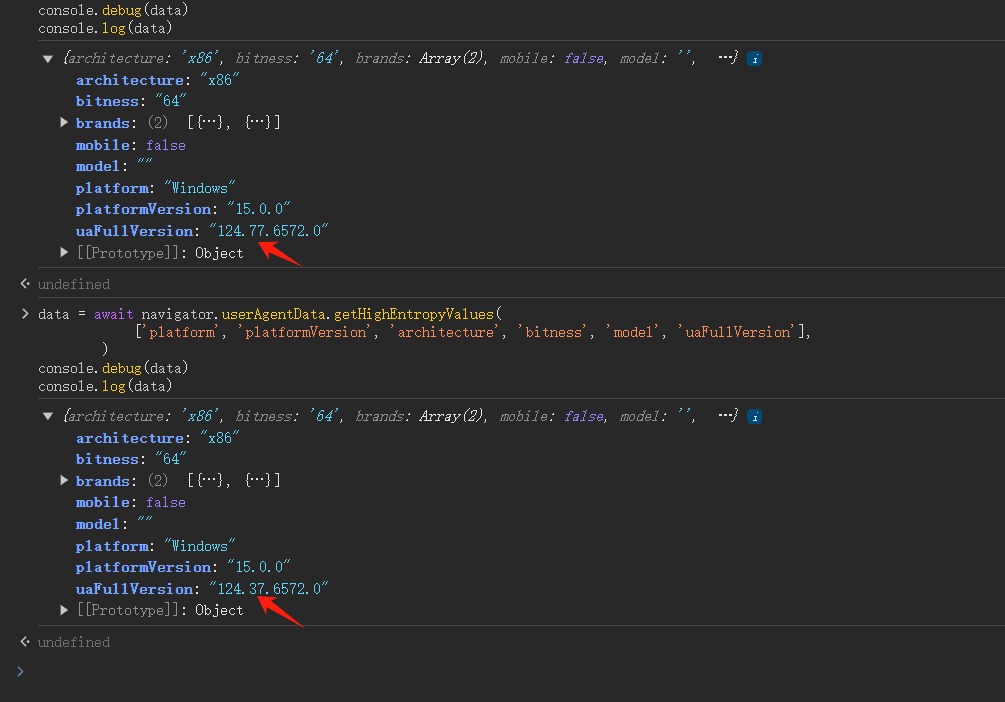This screenshot has height=702, width=1005.
Task: Click second console.log(data) line
Action: click(x=105, y=386)
